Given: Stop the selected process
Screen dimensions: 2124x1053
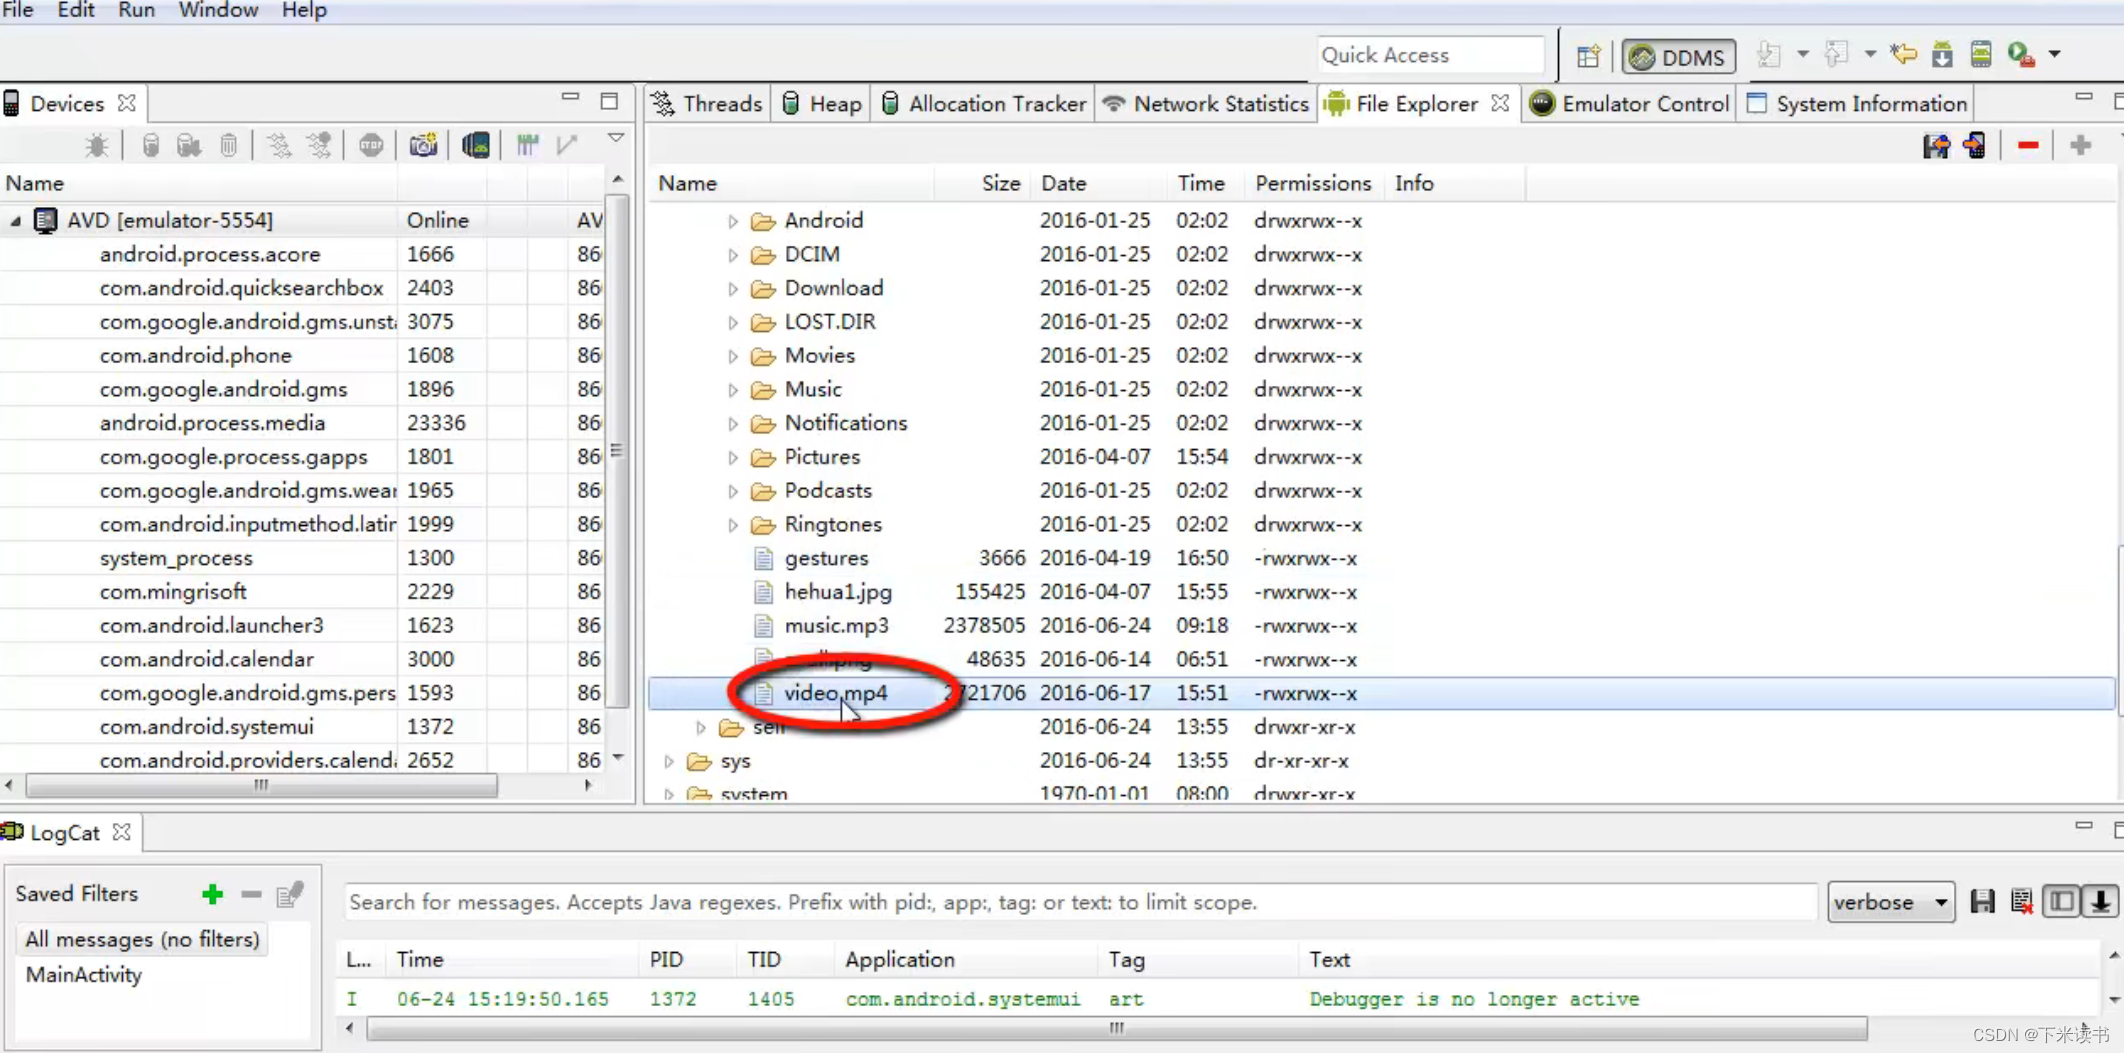Looking at the screenshot, I should 371,144.
